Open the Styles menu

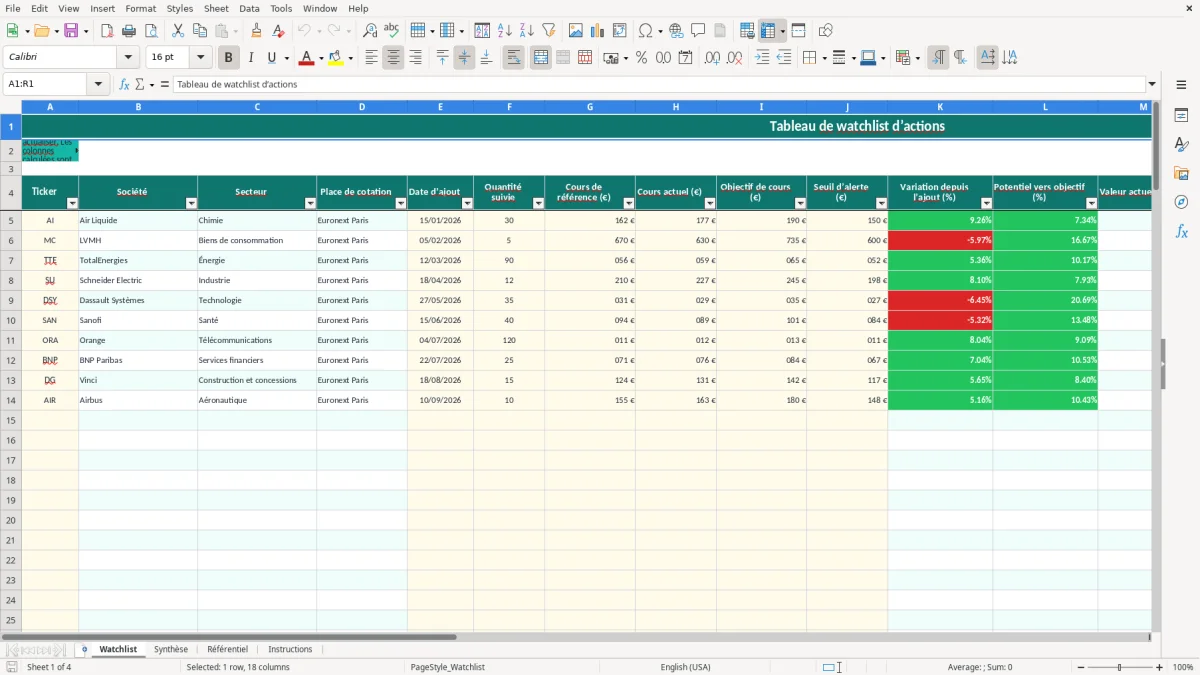click(x=180, y=8)
